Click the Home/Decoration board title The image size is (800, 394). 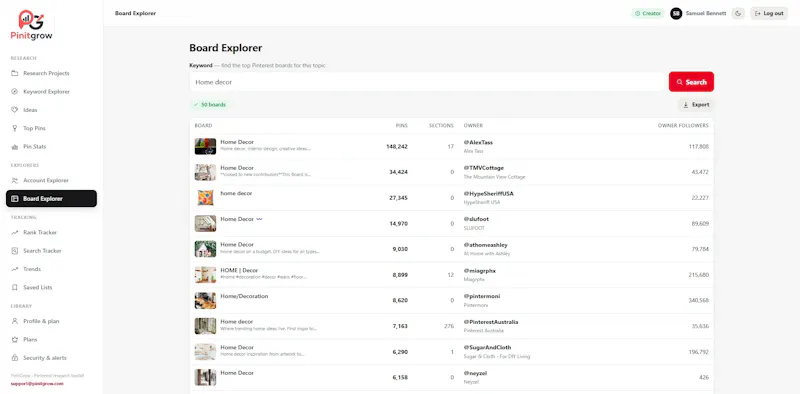pyautogui.click(x=244, y=296)
